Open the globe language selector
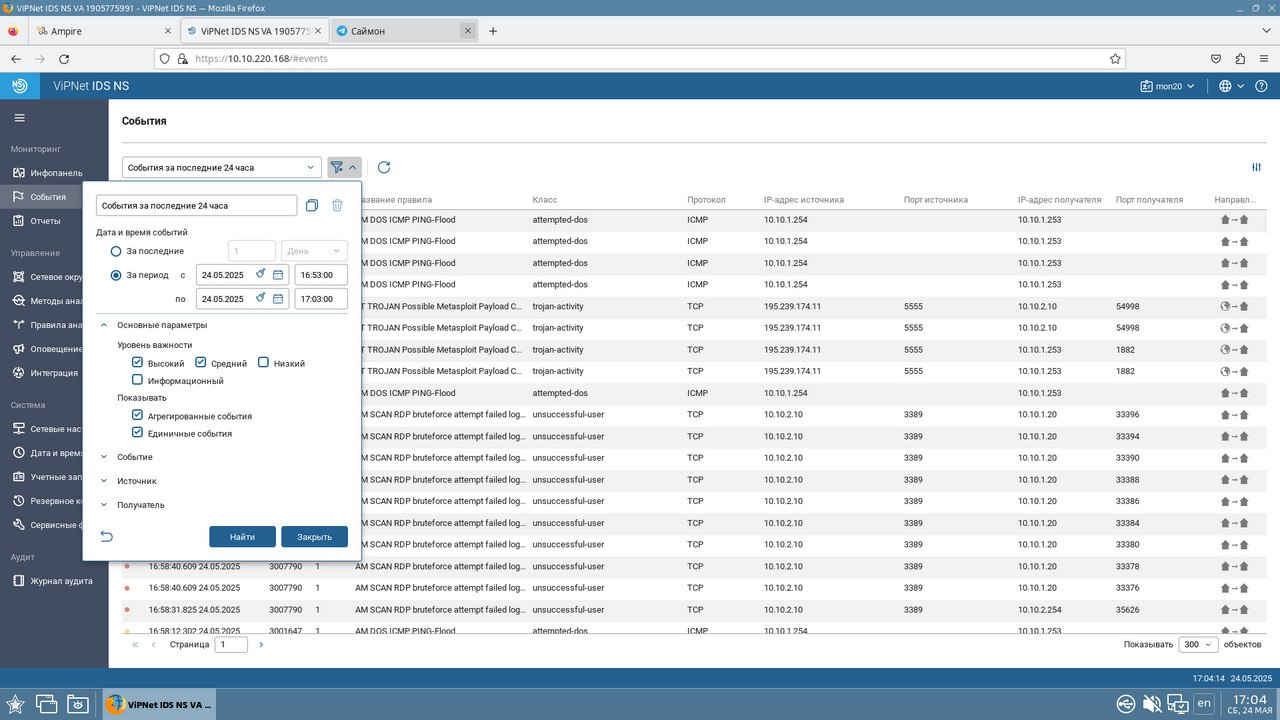Viewport: 1280px width, 720px height. pos(1231,86)
